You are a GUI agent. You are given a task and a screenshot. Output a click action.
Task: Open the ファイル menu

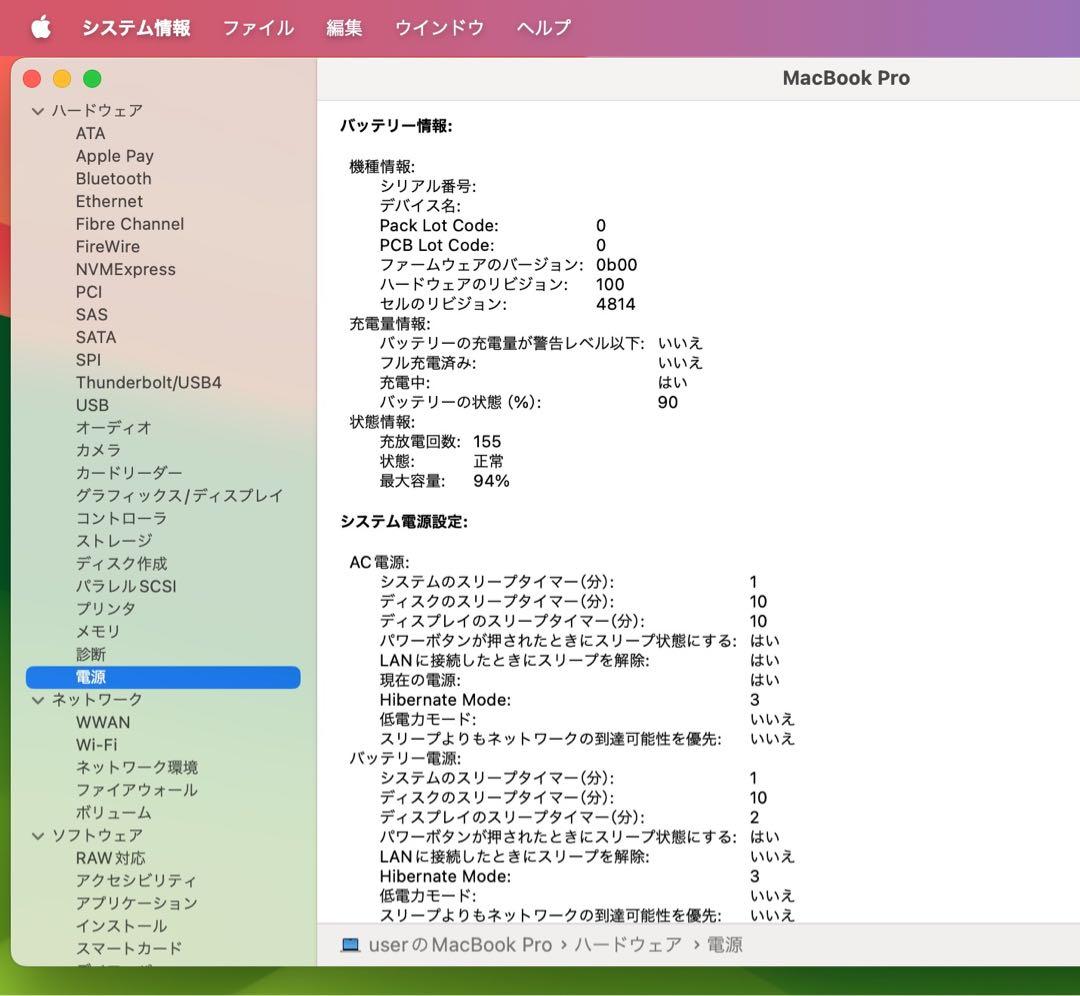257,27
